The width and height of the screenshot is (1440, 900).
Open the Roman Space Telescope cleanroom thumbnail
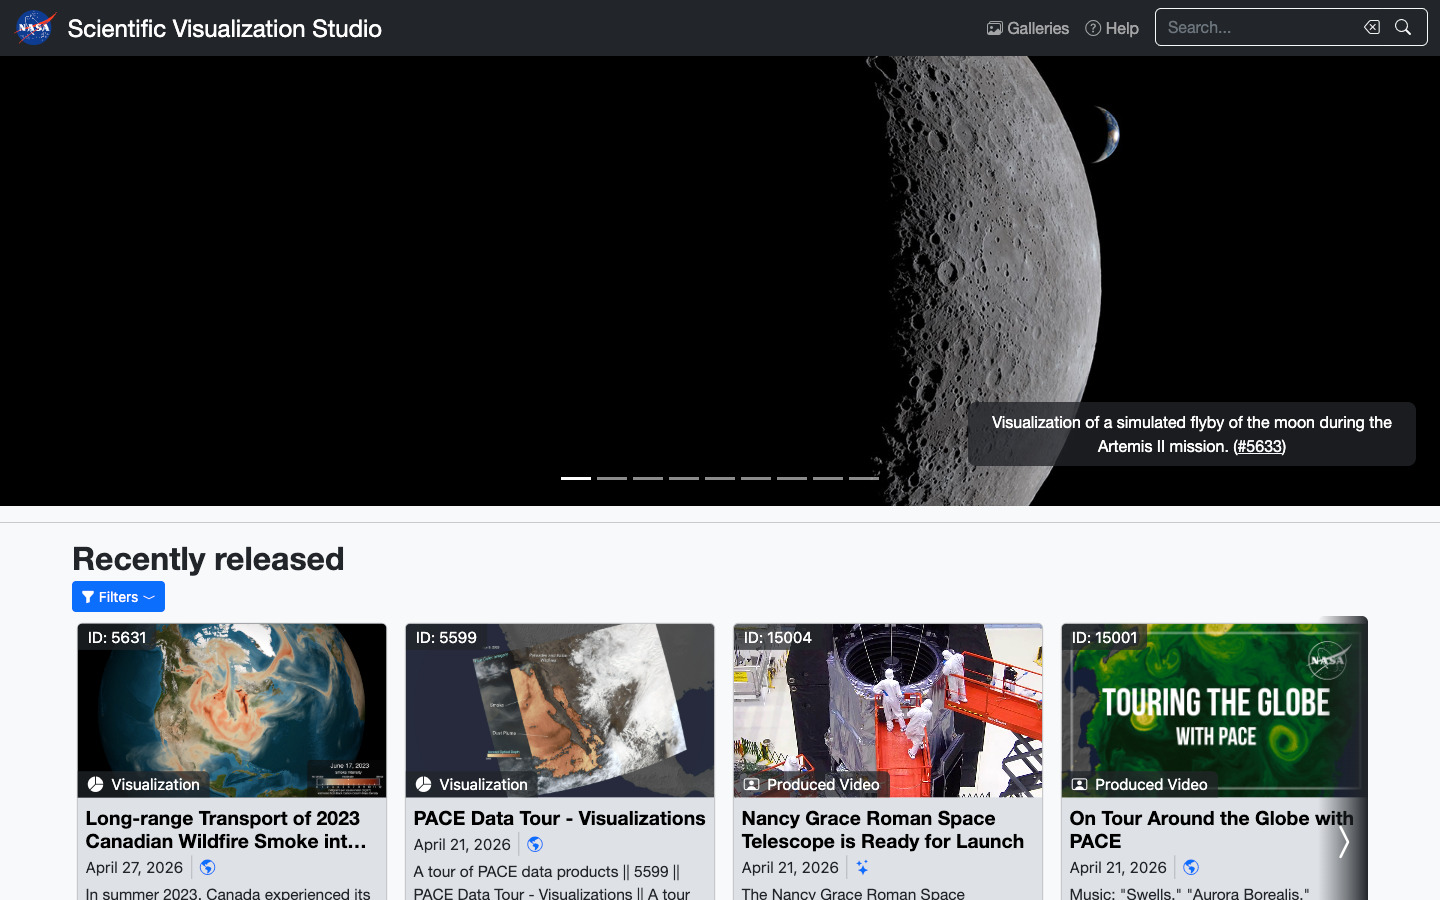tap(888, 710)
